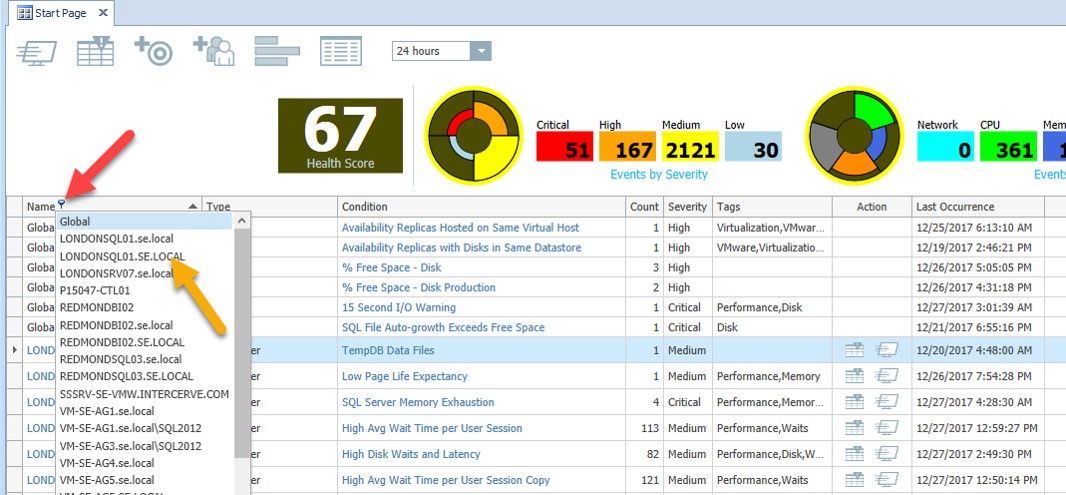Viewport: 1066px width, 495px height.
Task: Click the Add User toolbar icon
Action: 213,51
